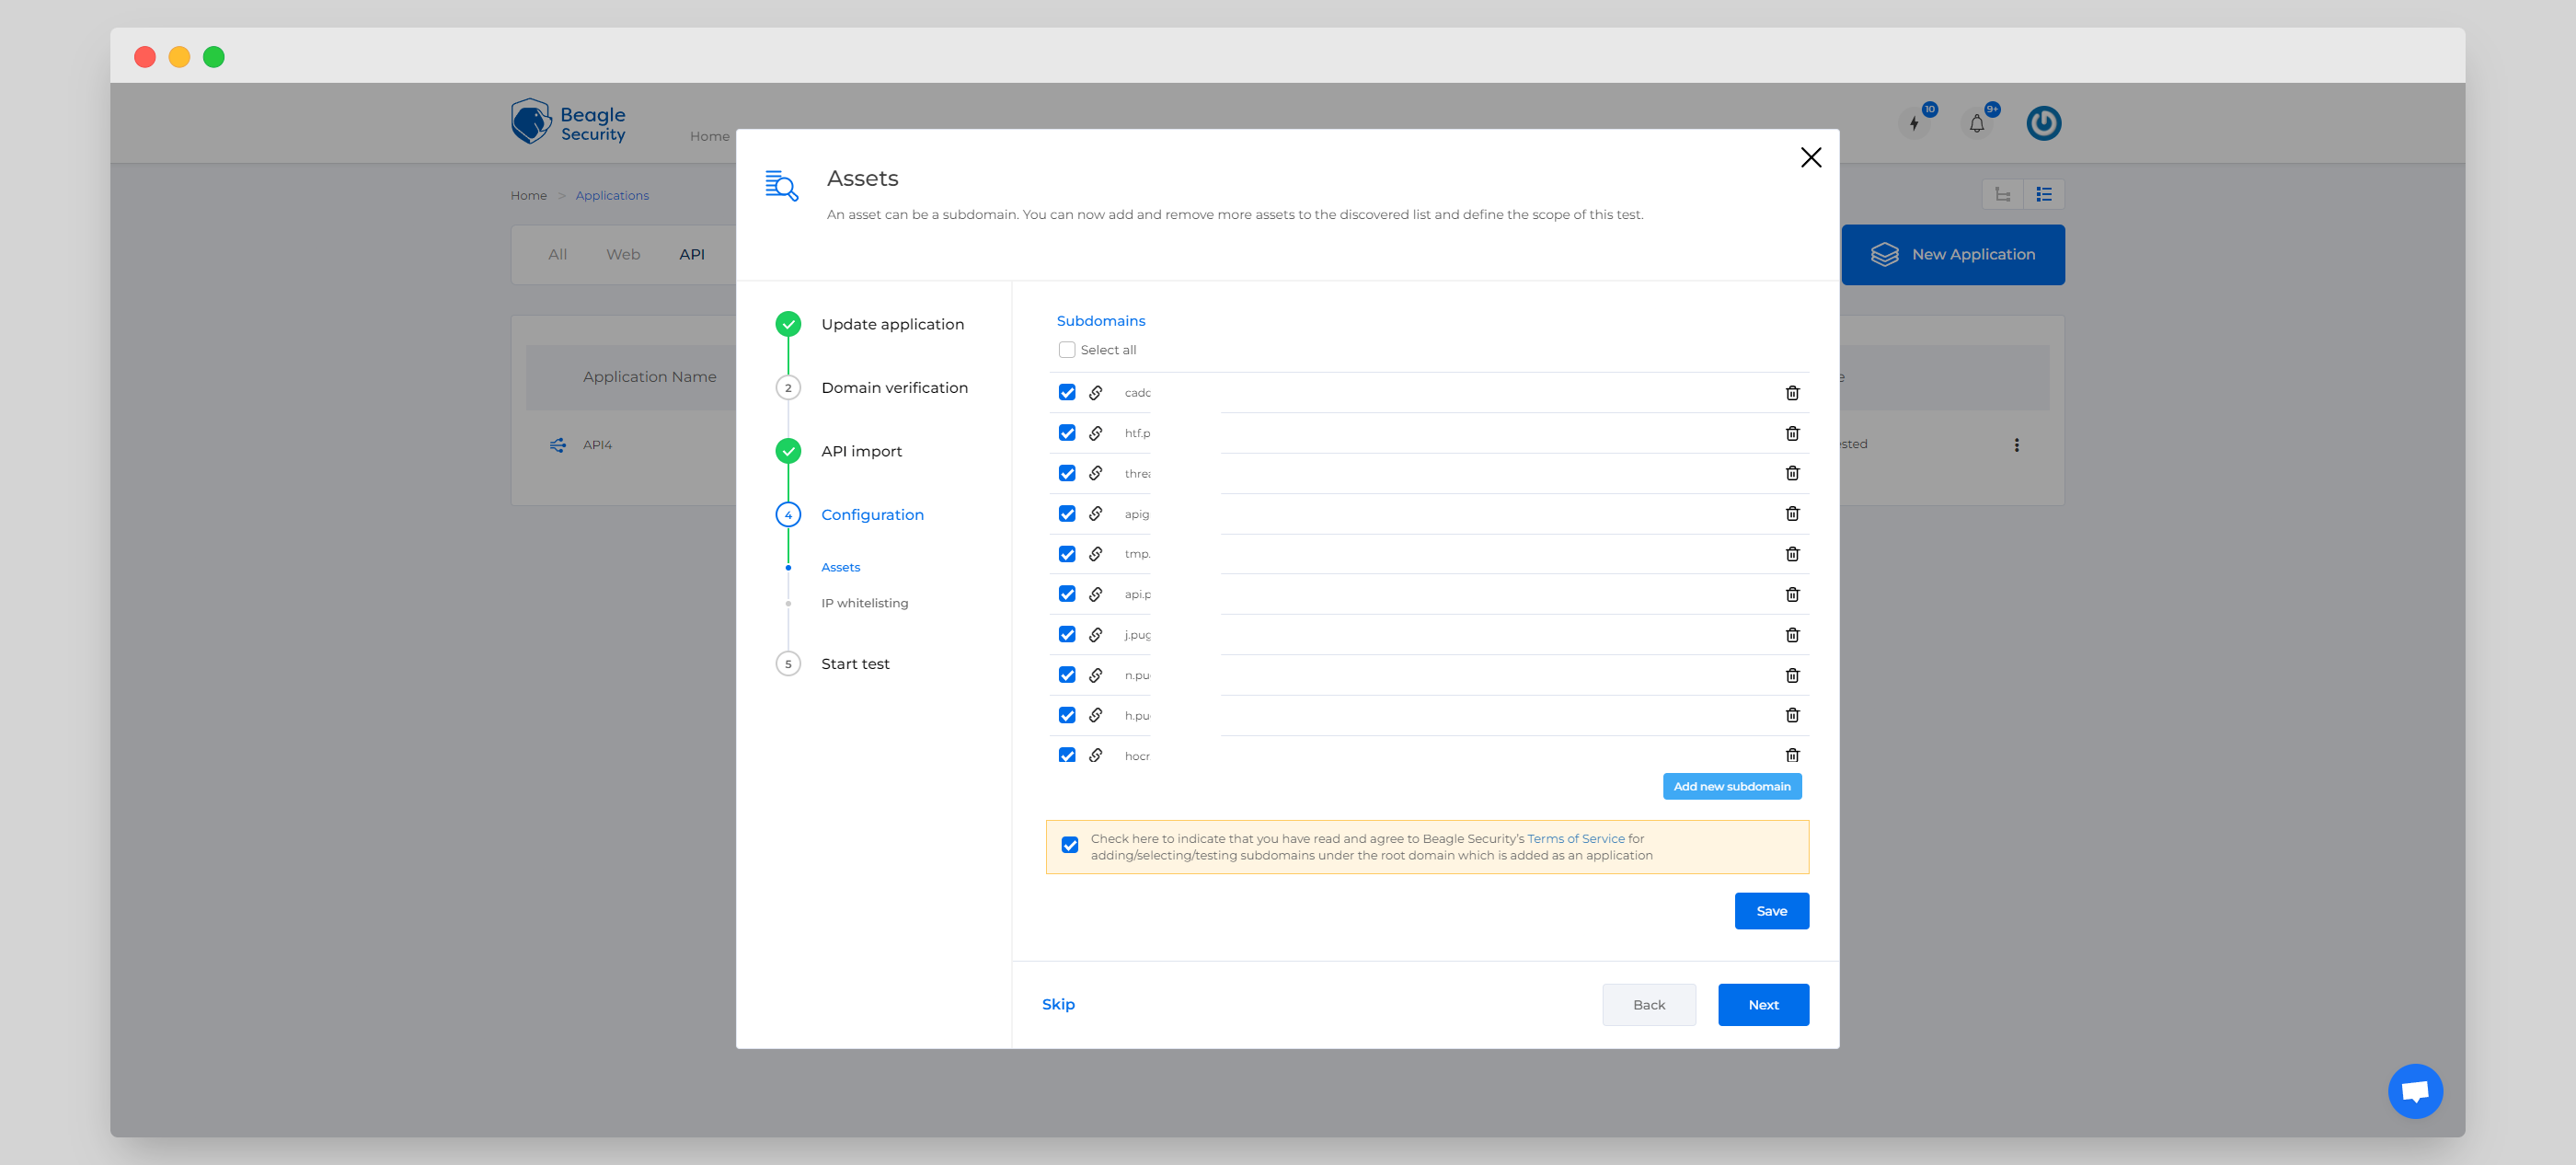The width and height of the screenshot is (2576, 1165).
Task: Close the Assets dialog
Action: [x=1810, y=158]
